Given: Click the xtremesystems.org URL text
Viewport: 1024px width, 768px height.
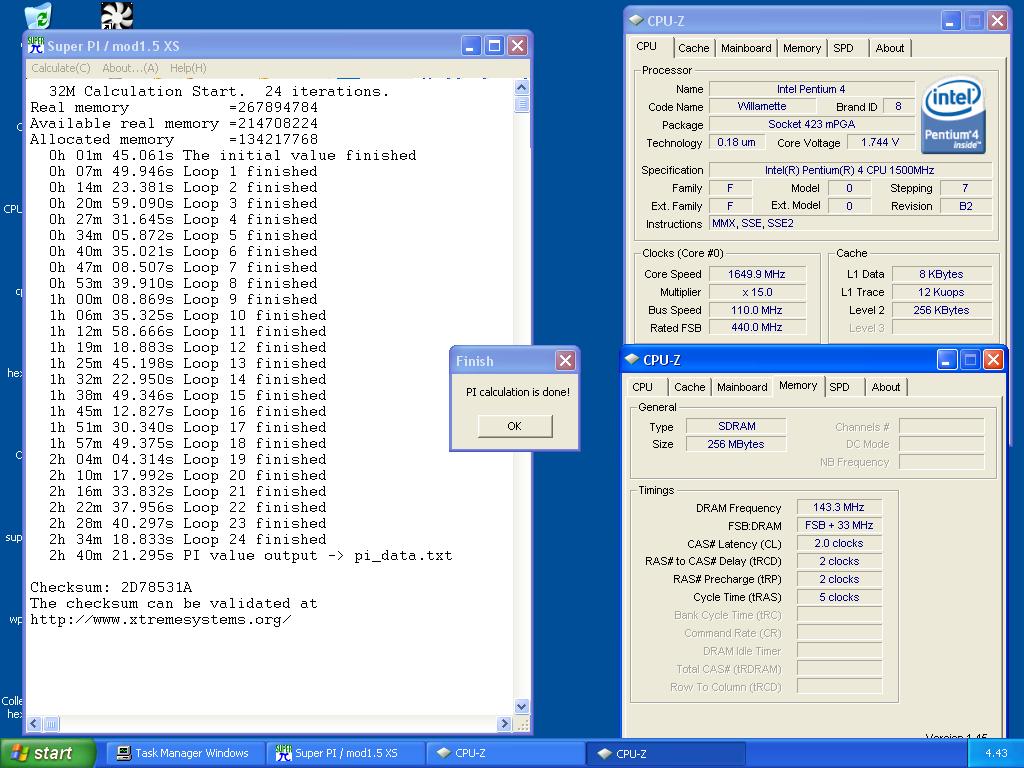Looking at the screenshot, I should click(x=161, y=619).
